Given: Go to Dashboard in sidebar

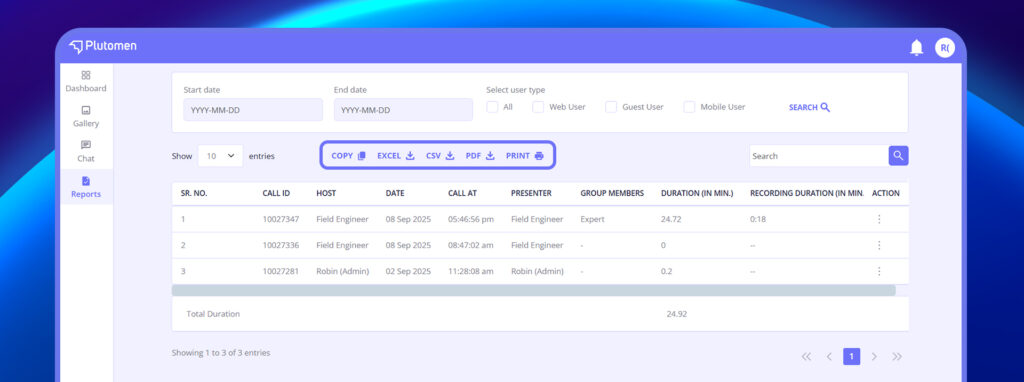Looking at the screenshot, I should 86,82.
